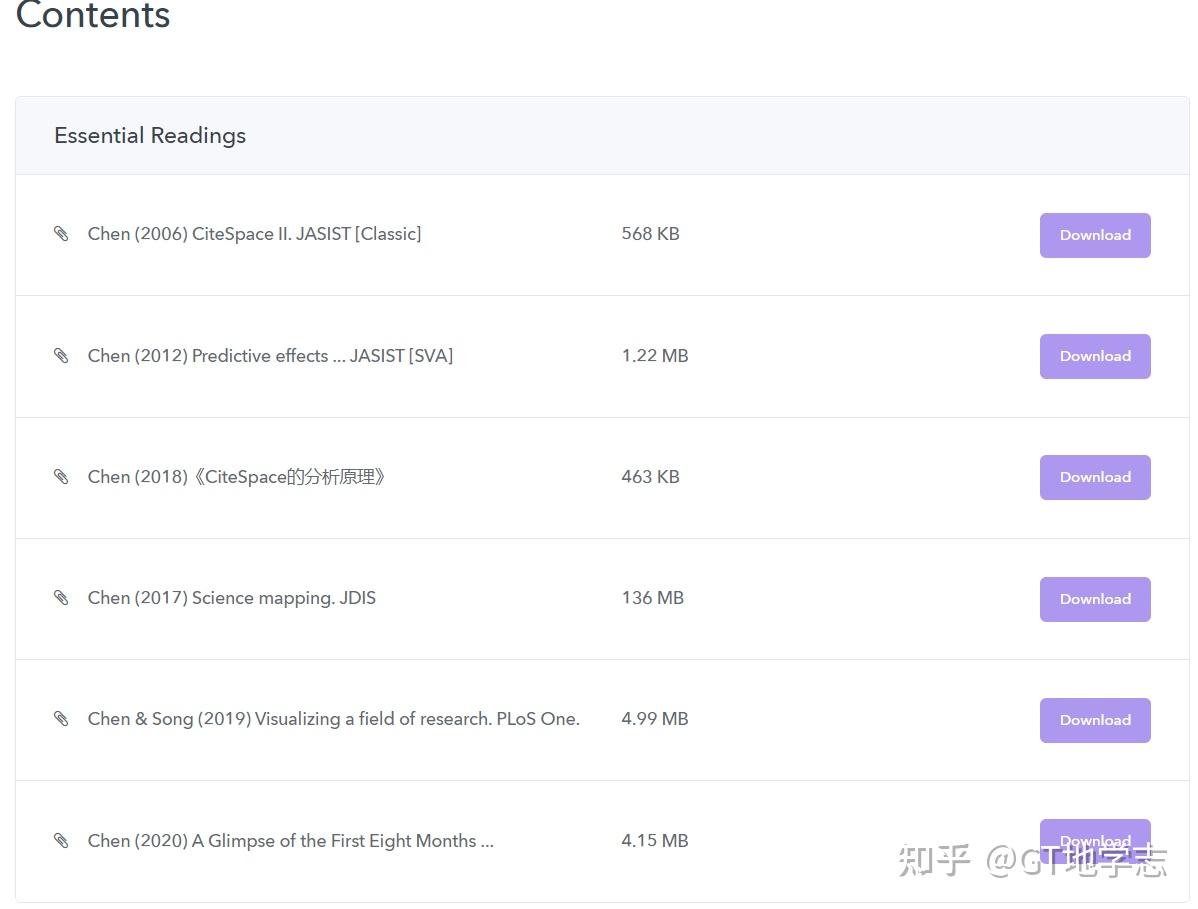Open Chen & Song (2019) Visualizing a field title

coord(333,719)
